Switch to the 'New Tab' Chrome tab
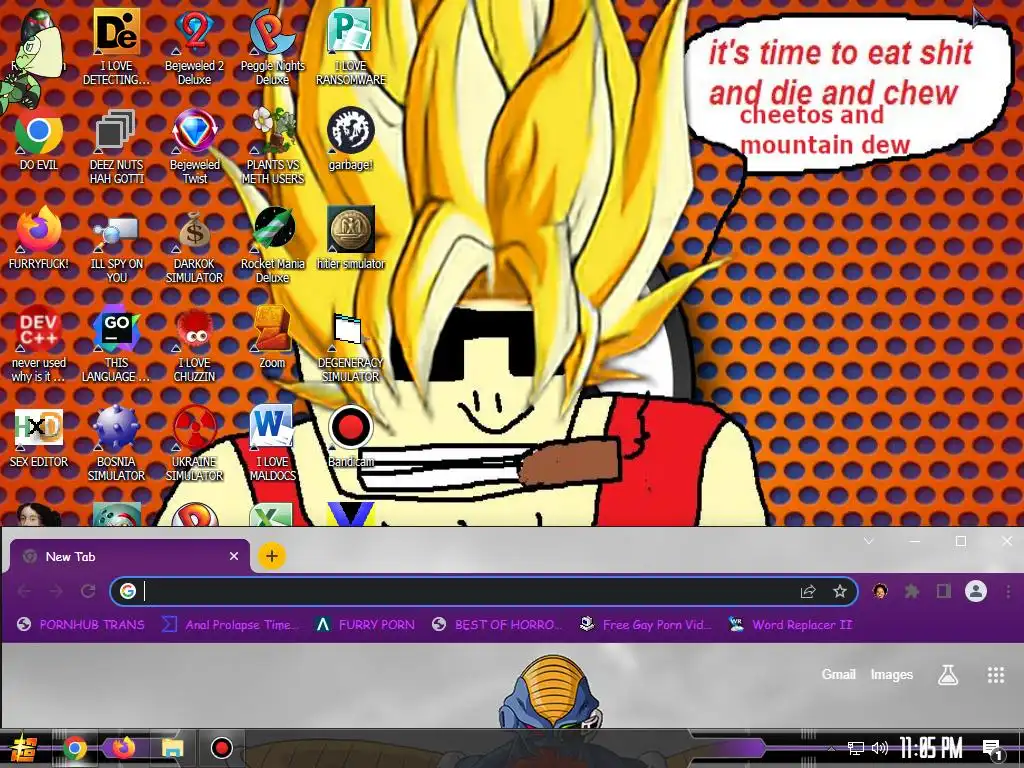The width and height of the screenshot is (1024, 768). (129, 556)
